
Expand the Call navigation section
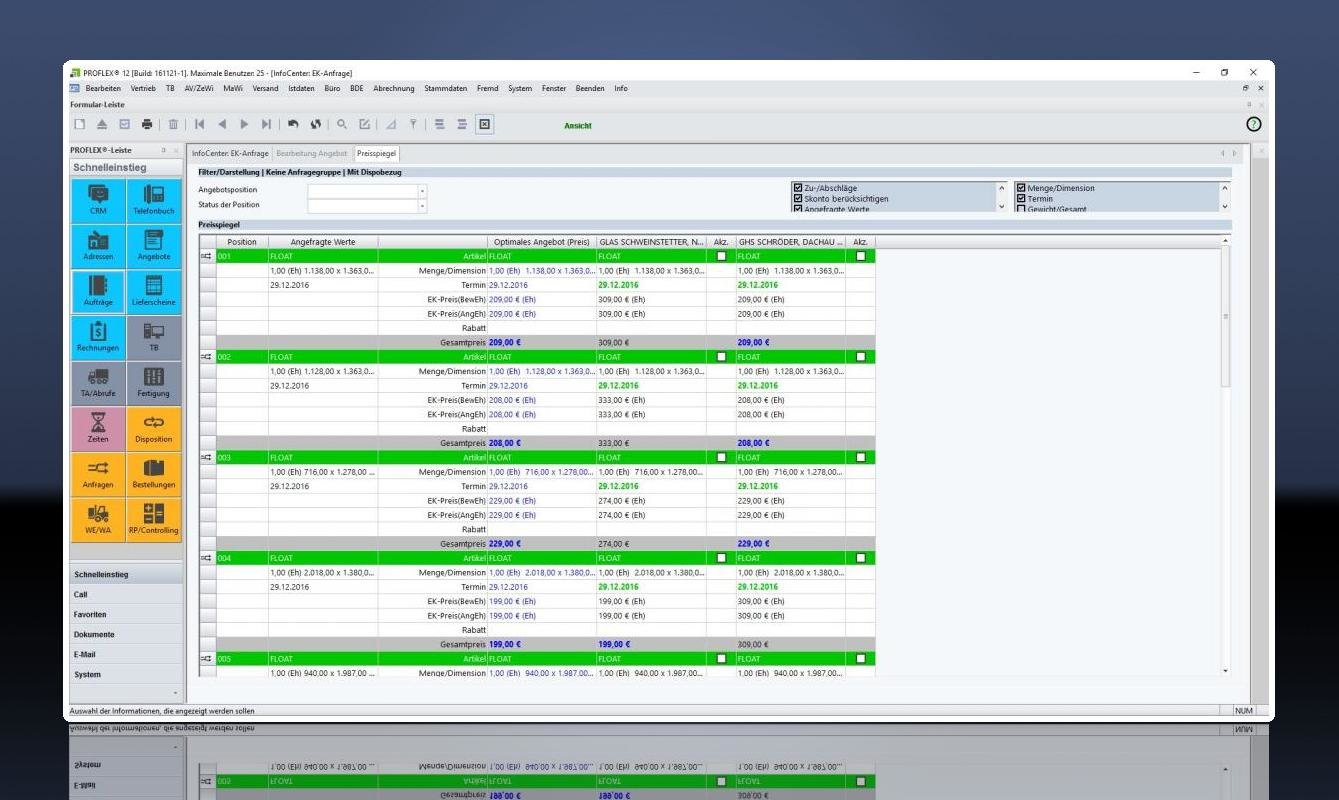pyautogui.click(x=126, y=595)
